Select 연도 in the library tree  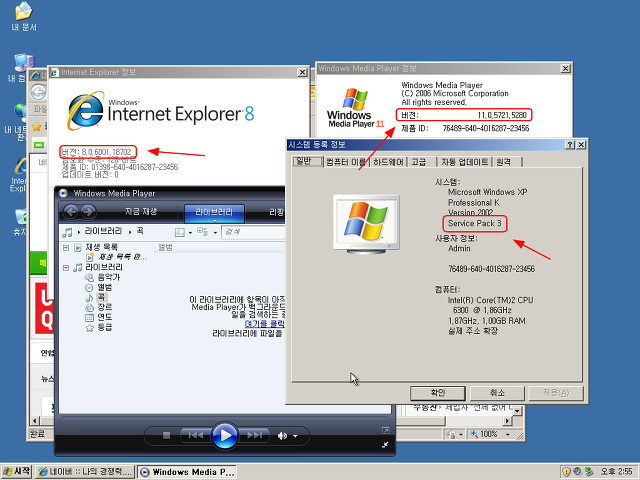[104, 317]
